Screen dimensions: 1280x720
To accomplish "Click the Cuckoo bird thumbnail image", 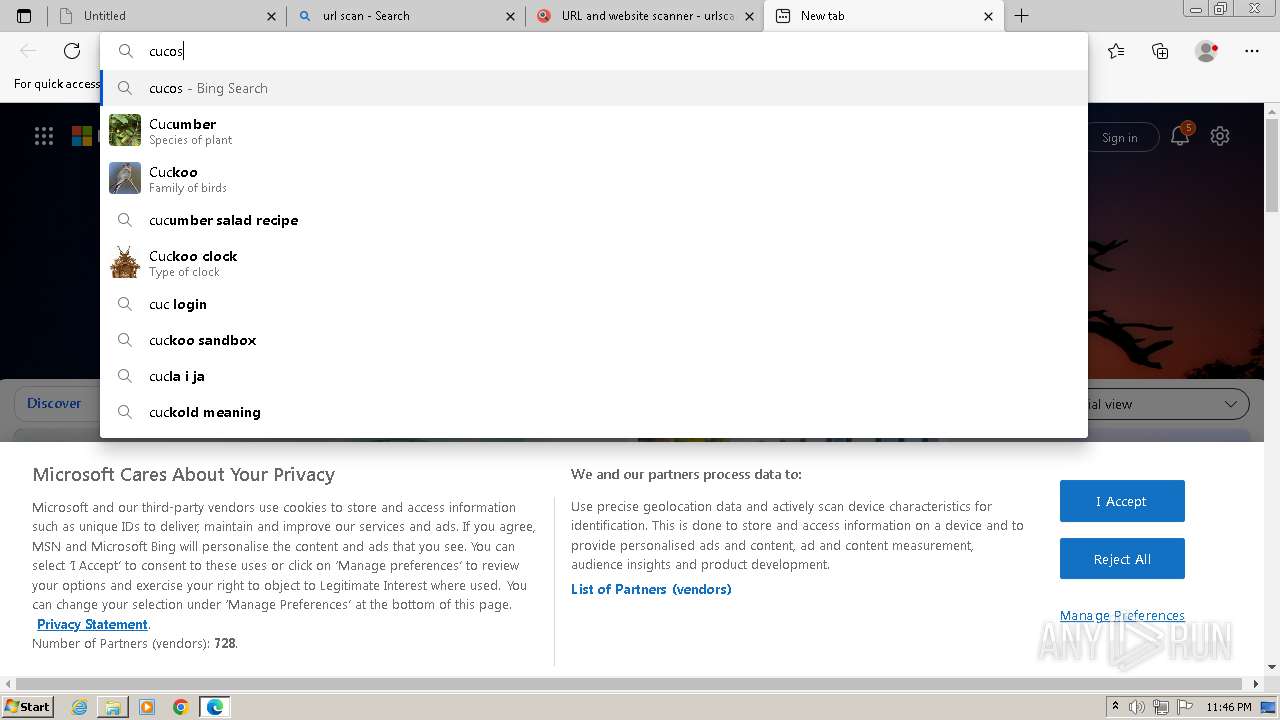I will (x=125, y=178).
